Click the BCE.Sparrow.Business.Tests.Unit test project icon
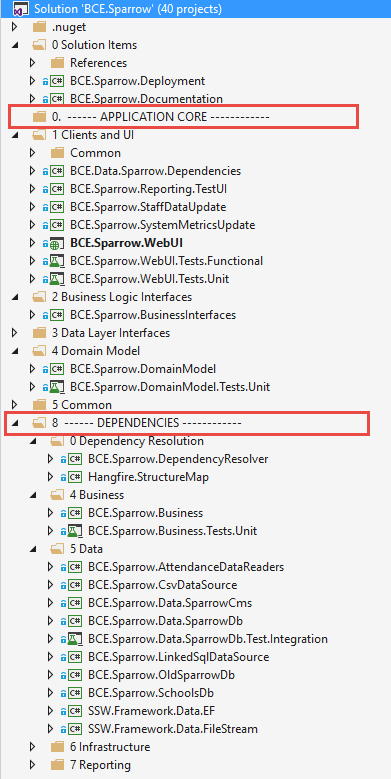This screenshot has width=391, height=779. click(75, 531)
